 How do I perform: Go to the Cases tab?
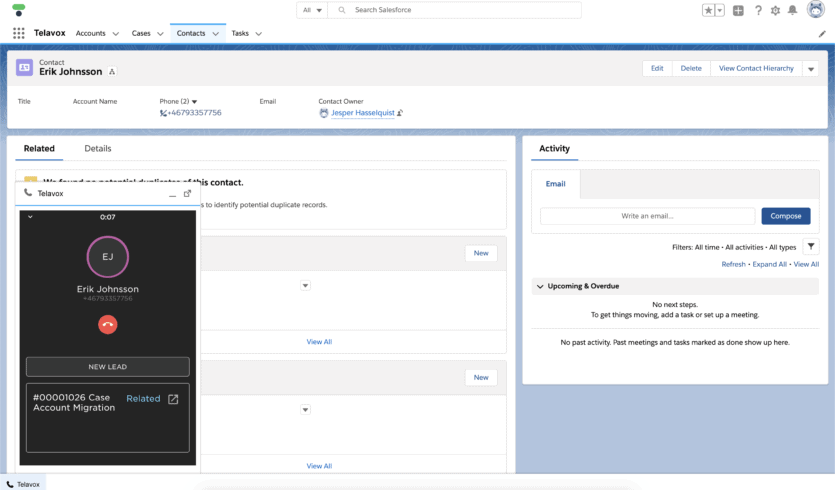[141, 33]
